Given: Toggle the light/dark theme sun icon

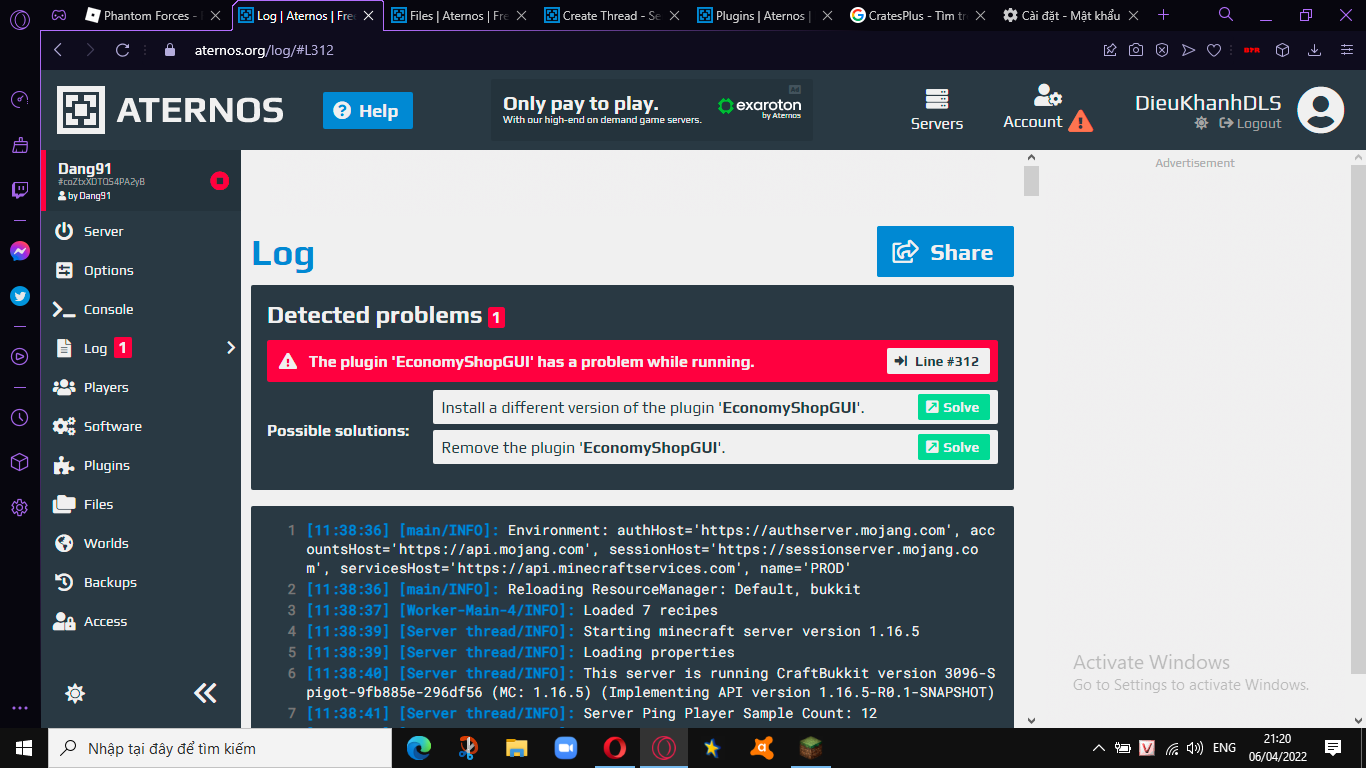Looking at the screenshot, I should pos(75,693).
